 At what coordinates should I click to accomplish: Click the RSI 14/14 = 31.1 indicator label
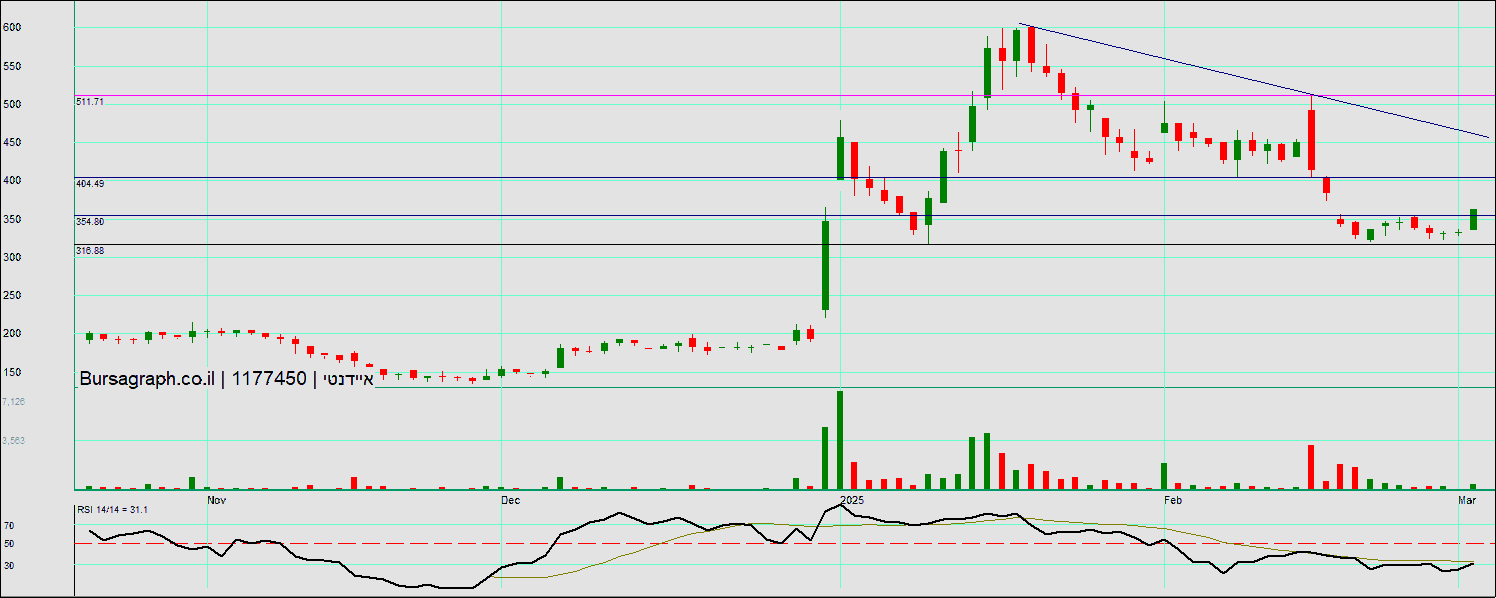pos(113,510)
